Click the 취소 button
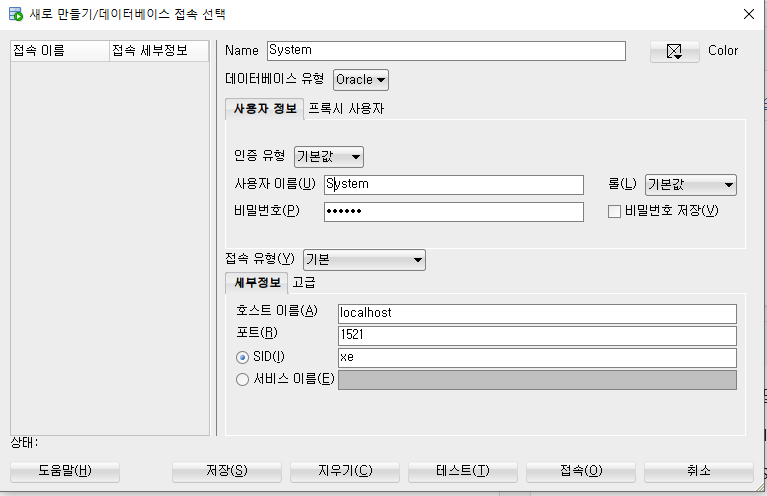Screen dimensions: 767x496 [699, 471]
